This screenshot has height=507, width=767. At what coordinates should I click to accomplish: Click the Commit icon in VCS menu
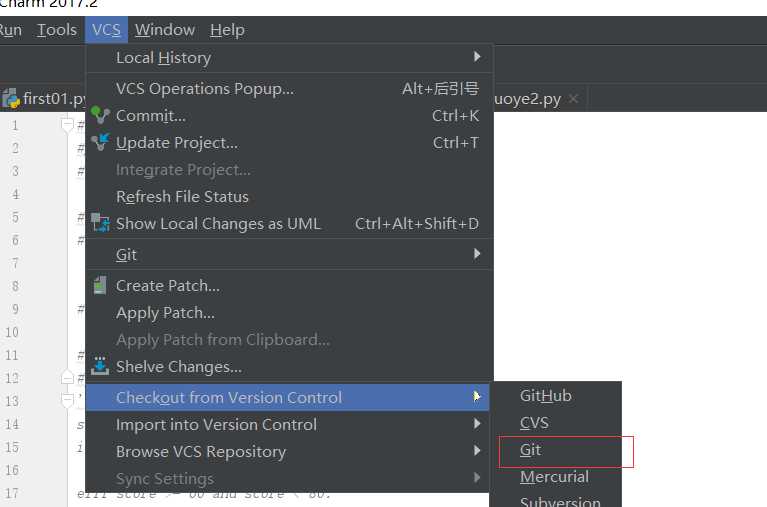click(100, 115)
